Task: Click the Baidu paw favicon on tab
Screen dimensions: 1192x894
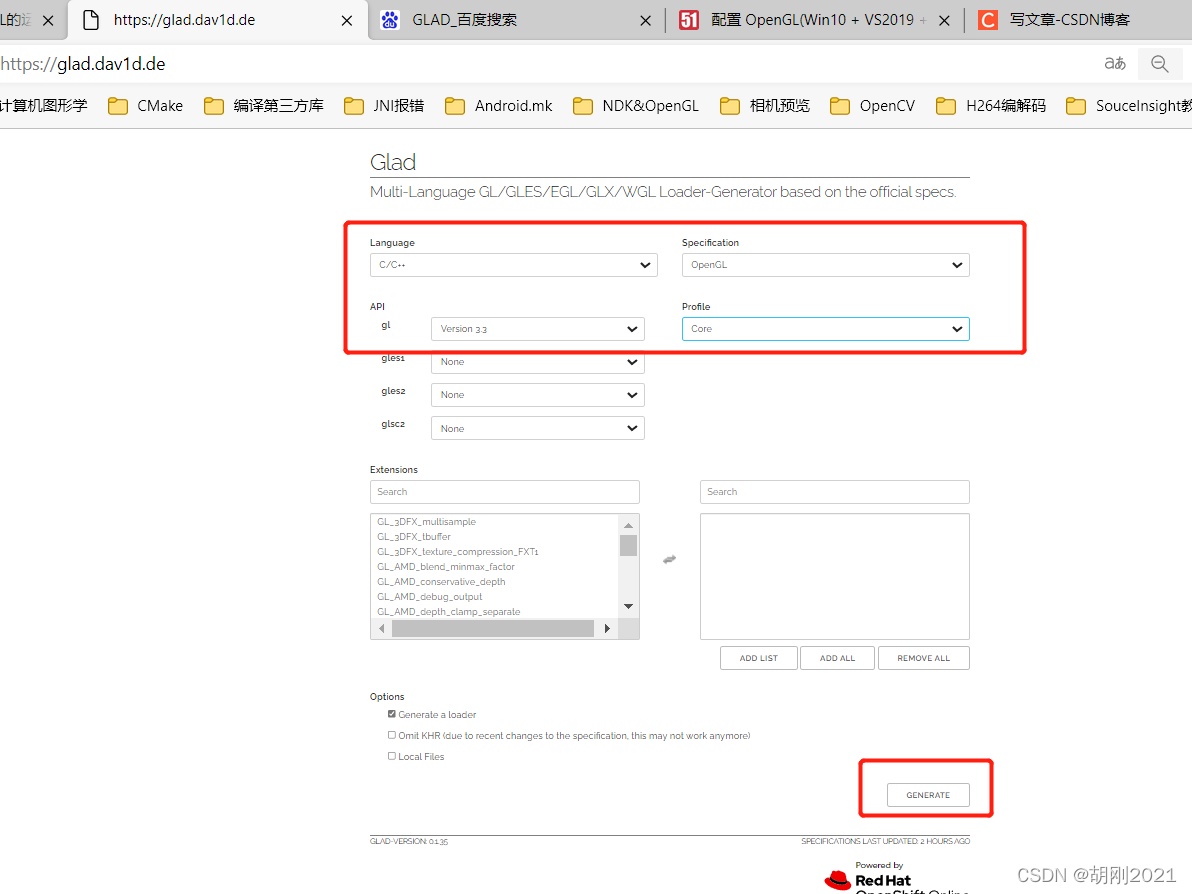Action: [390, 21]
